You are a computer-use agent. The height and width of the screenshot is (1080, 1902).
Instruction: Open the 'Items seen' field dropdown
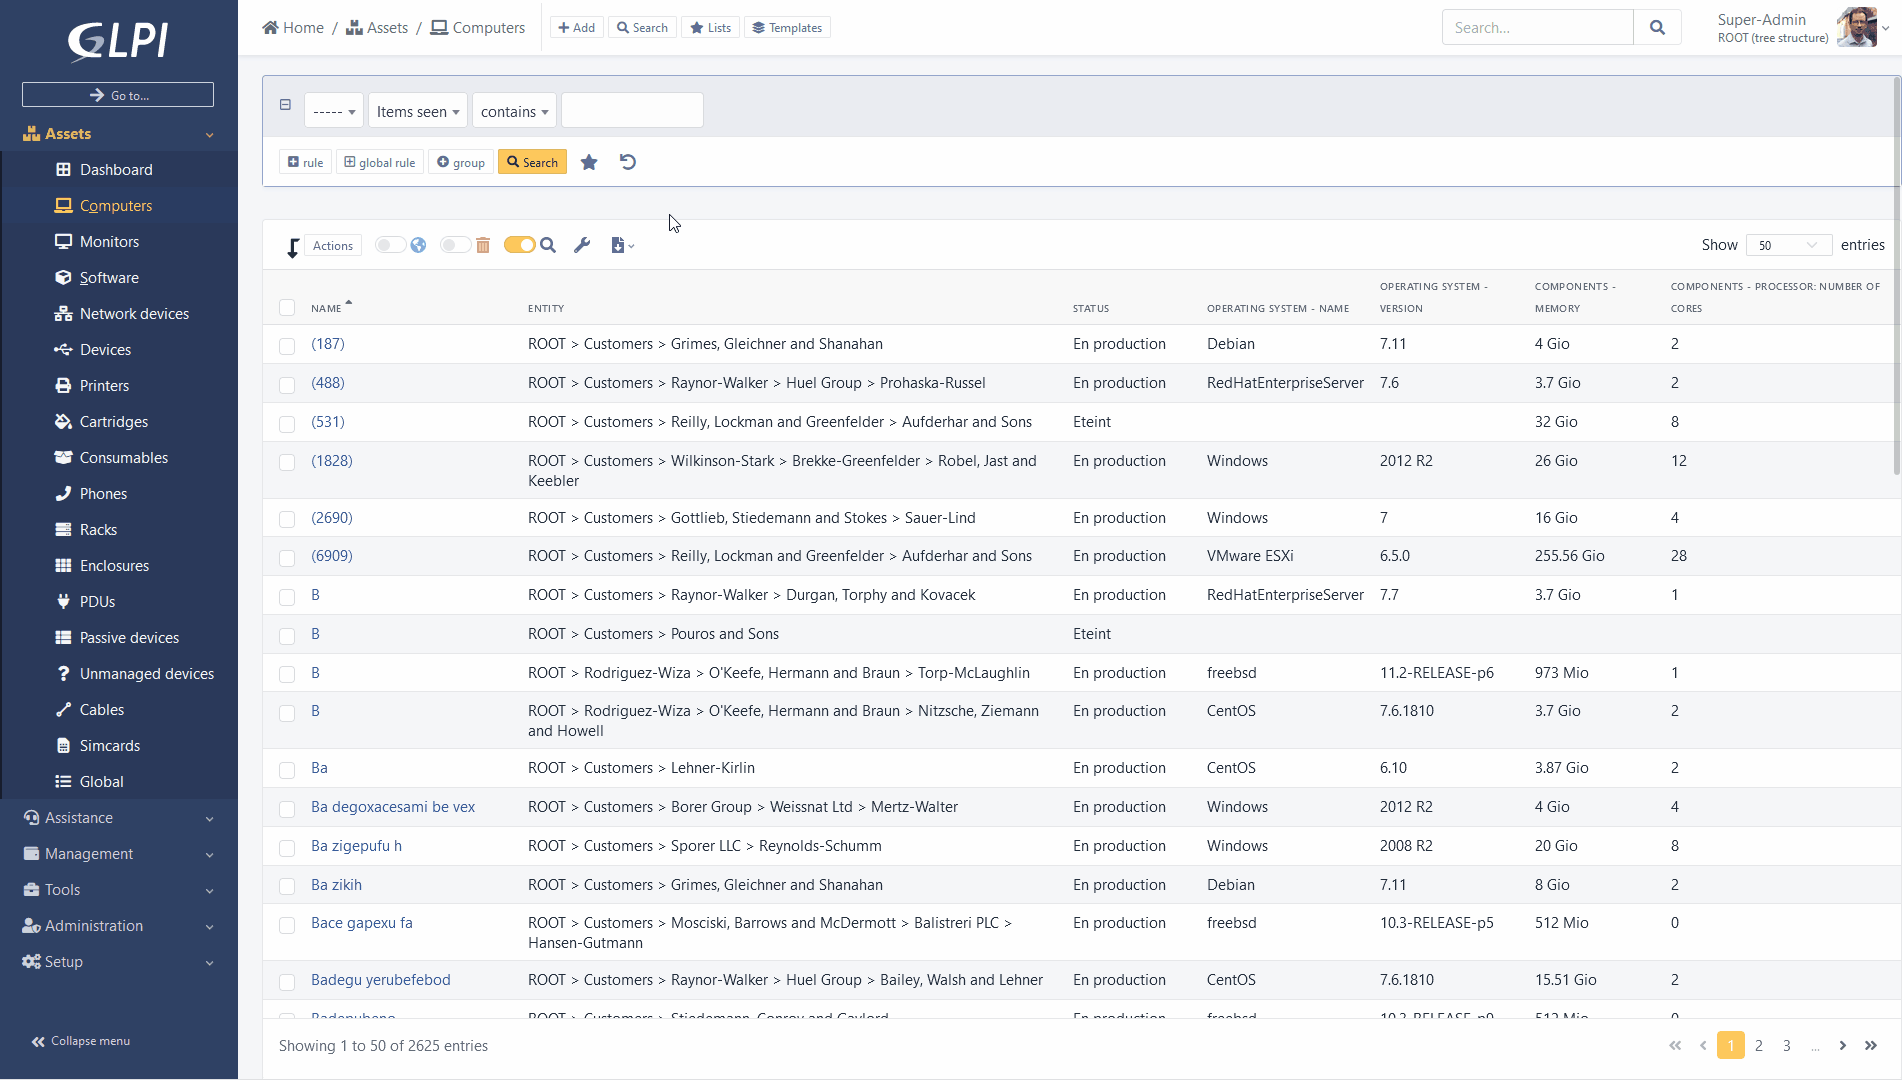417,111
